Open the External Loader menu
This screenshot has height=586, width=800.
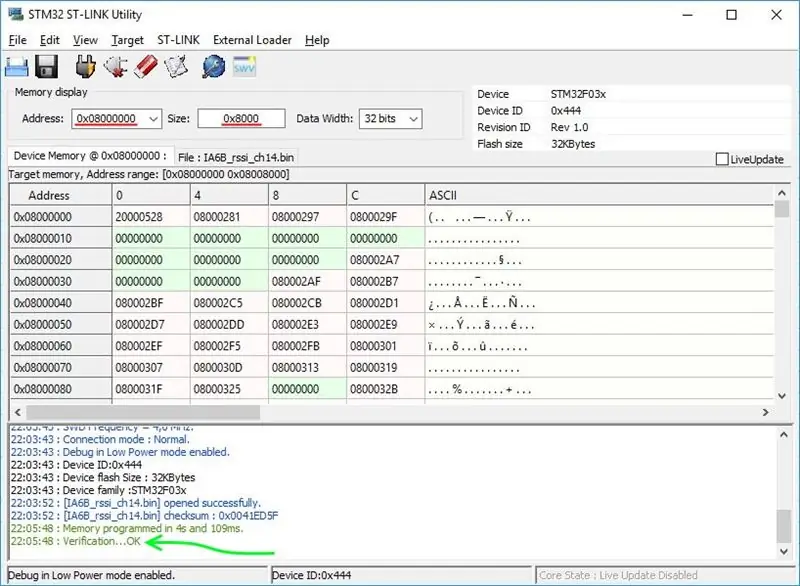(x=252, y=40)
